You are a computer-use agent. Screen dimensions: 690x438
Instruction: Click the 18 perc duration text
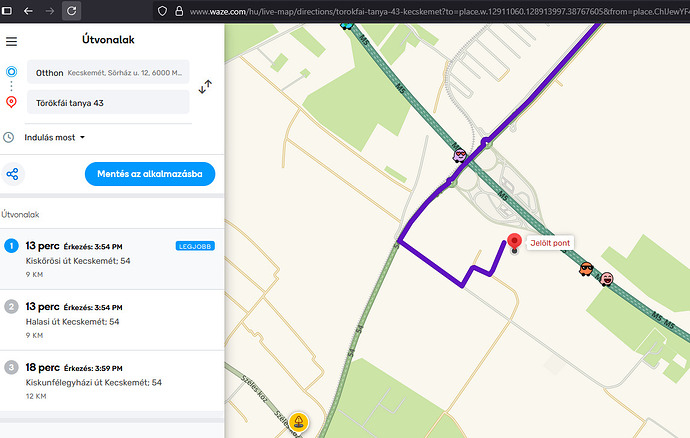(x=42, y=368)
